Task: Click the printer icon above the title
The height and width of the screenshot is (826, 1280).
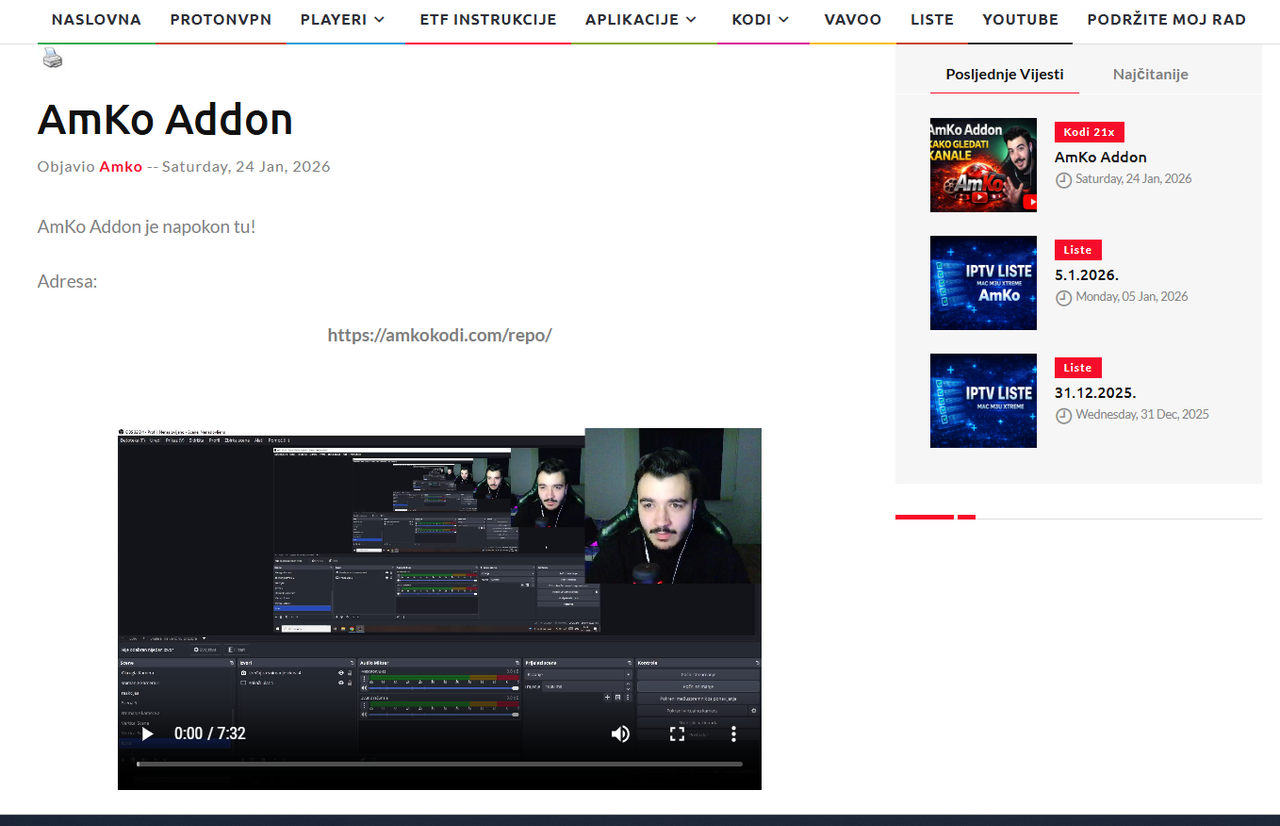Action: pos(52,58)
